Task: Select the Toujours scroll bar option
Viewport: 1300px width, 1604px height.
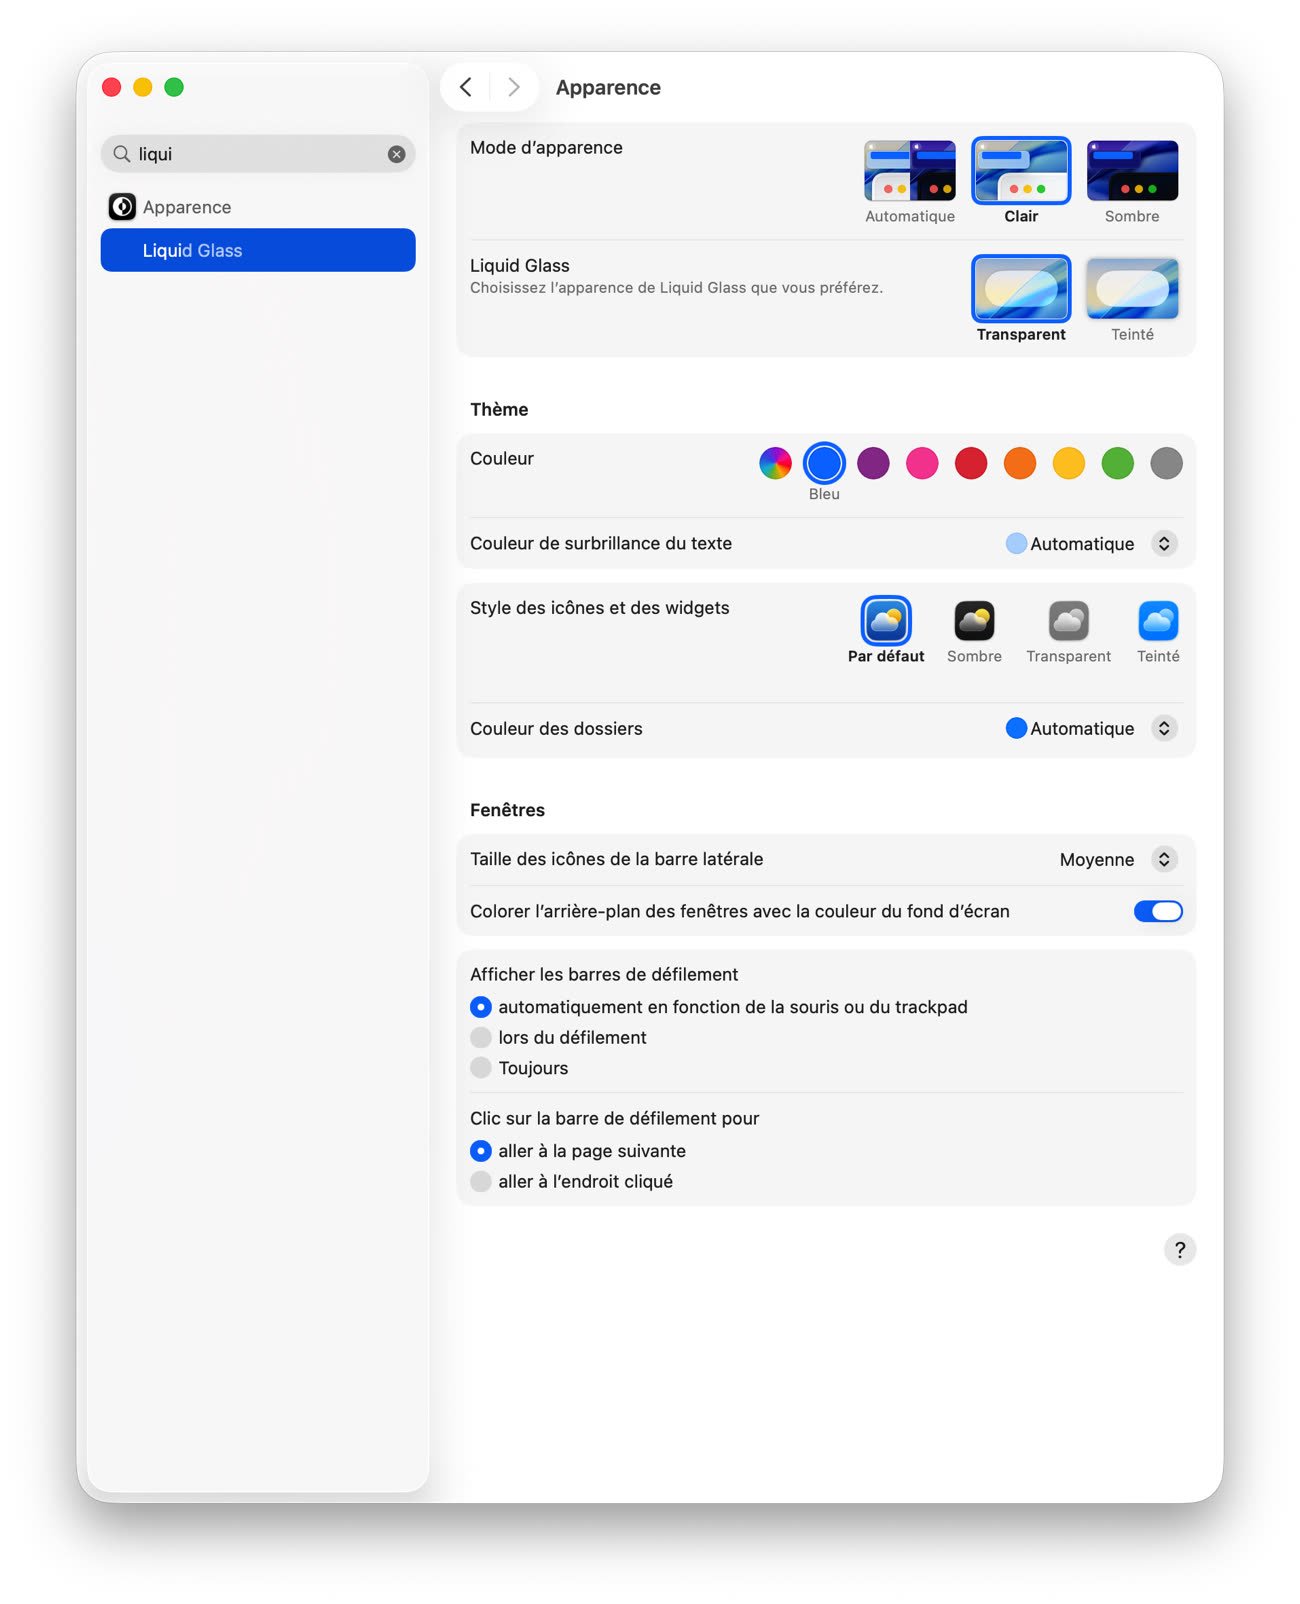Action: click(x=481, y=1068)
